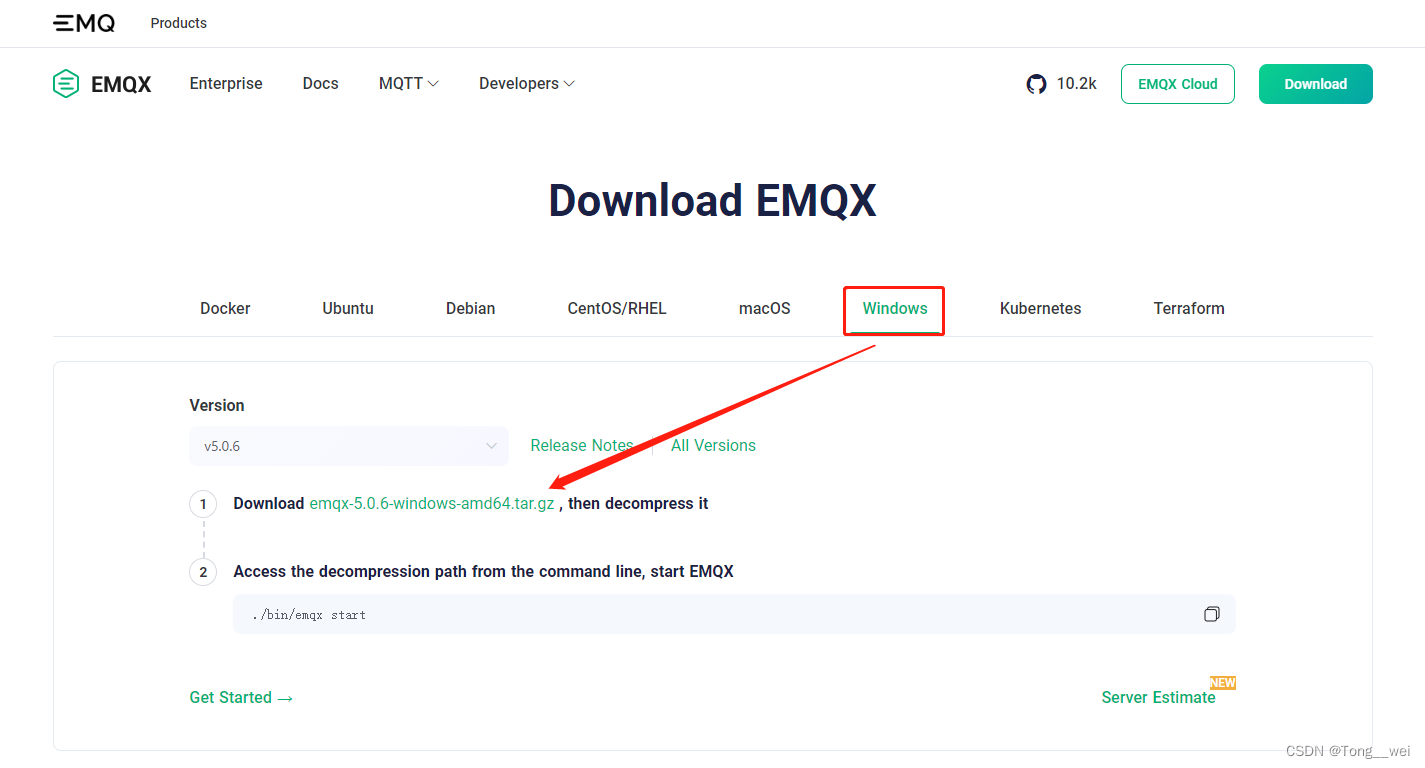Screen dimensions: 1425x768
Task: Click the 10.2k GitHub stars count
Action: [1077, 84]
